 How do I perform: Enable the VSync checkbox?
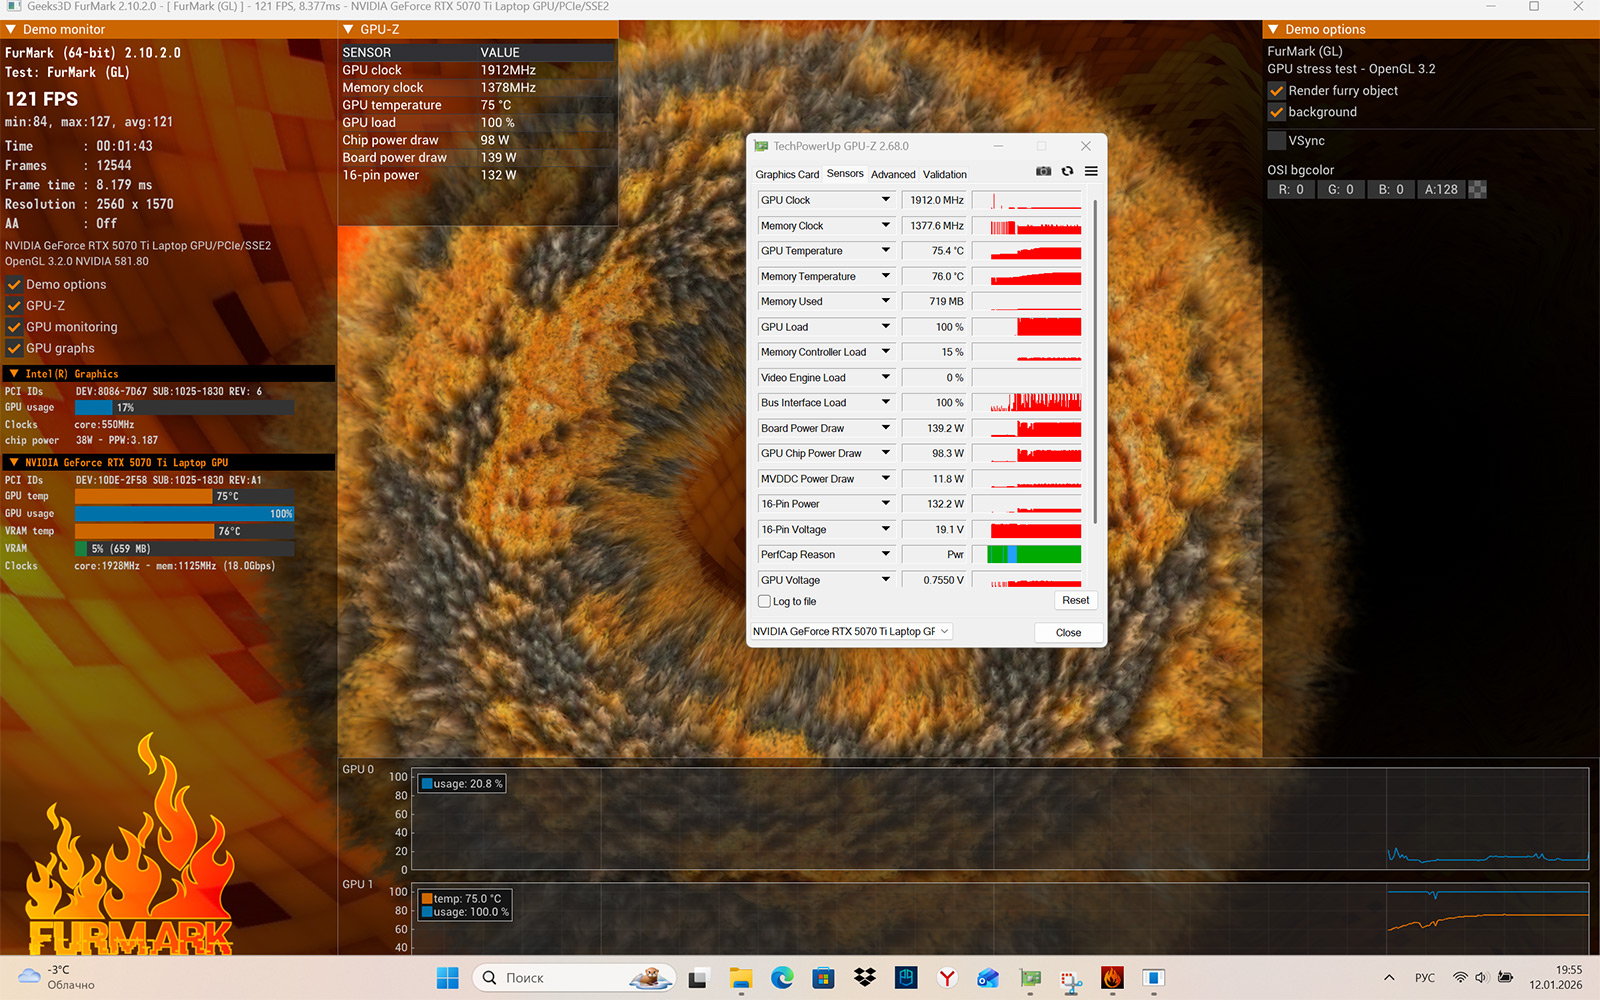tap(1277, 141)
